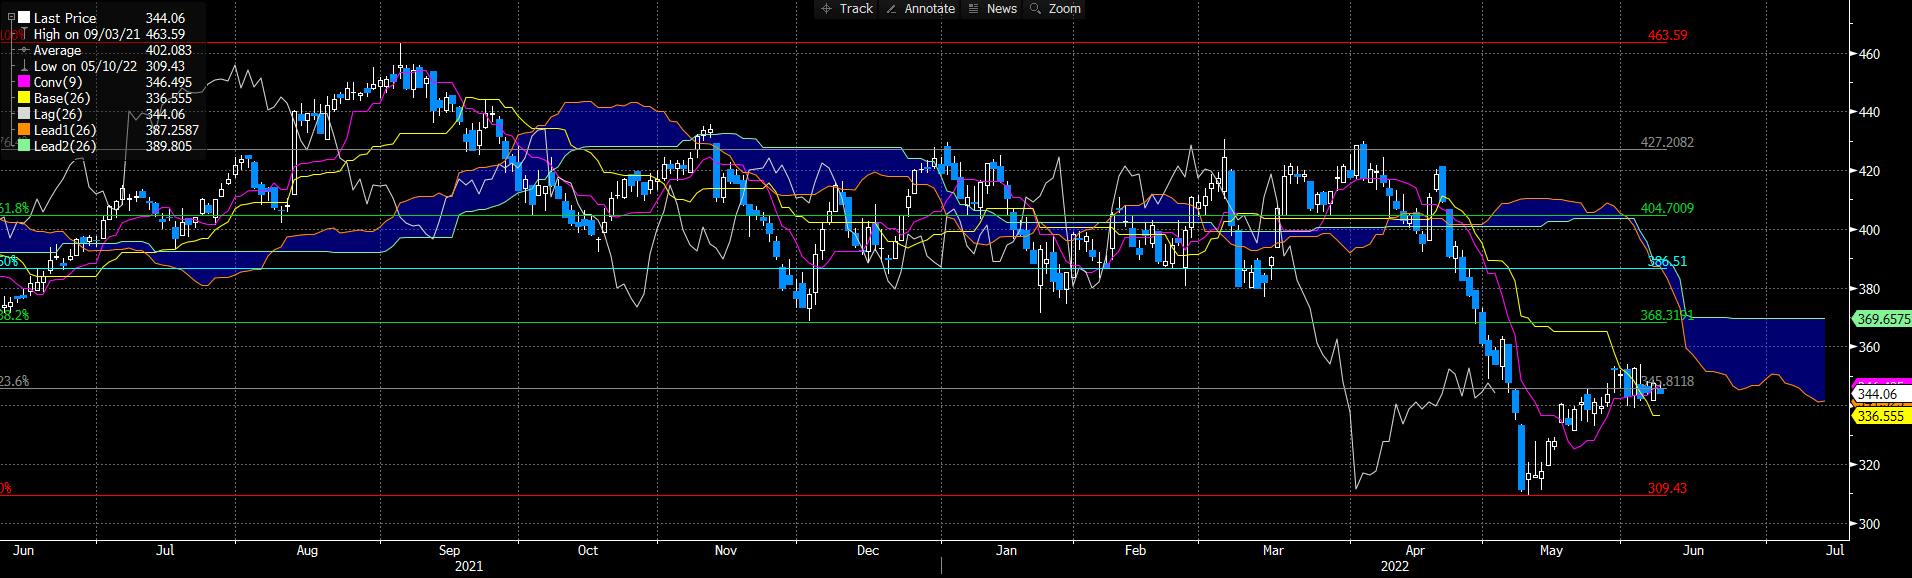Click the 369.6575 green price axis tag
The image size is (1912, 578).
1882,319
